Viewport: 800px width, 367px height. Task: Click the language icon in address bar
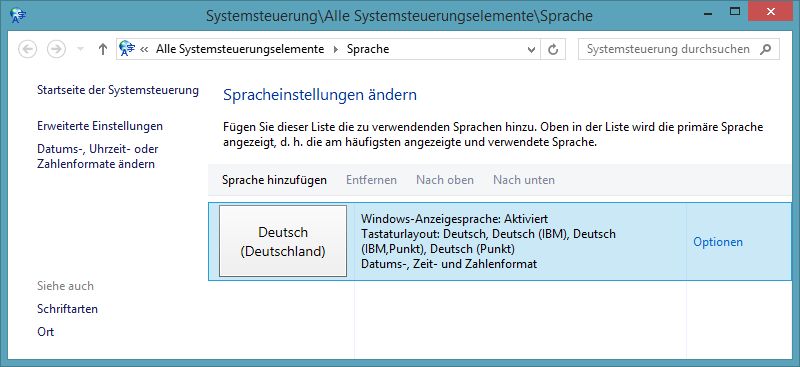(x=127, y=49)
